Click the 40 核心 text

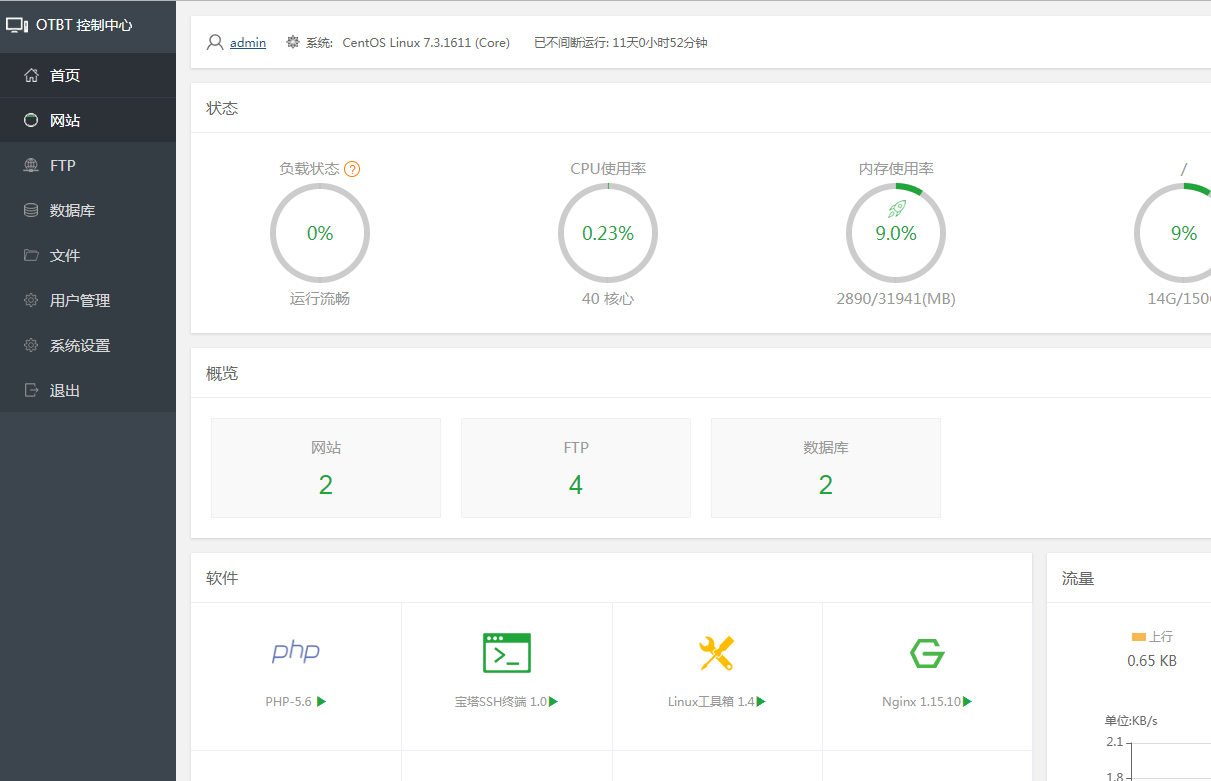(x=608, y=298)
